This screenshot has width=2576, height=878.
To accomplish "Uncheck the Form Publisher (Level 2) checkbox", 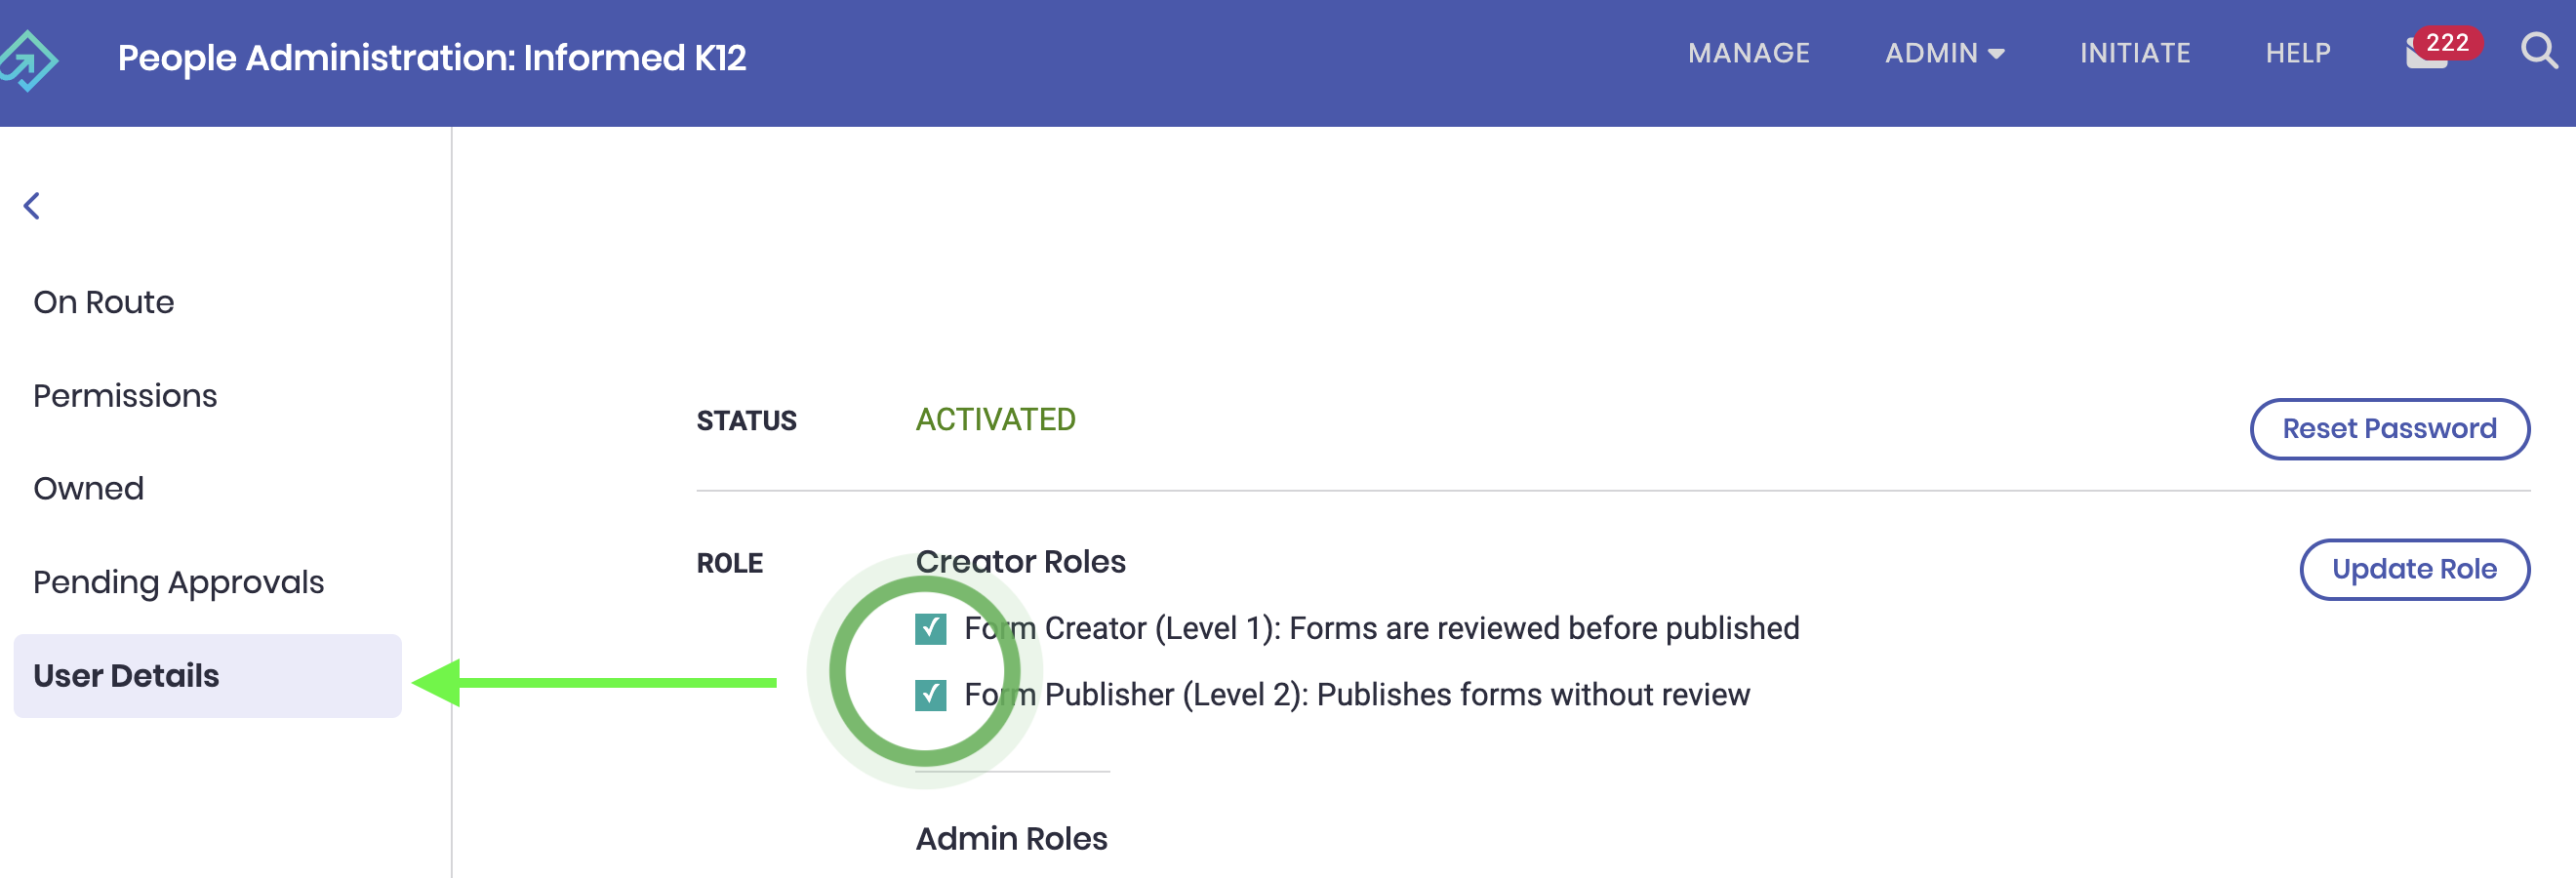I will (930, 695).
